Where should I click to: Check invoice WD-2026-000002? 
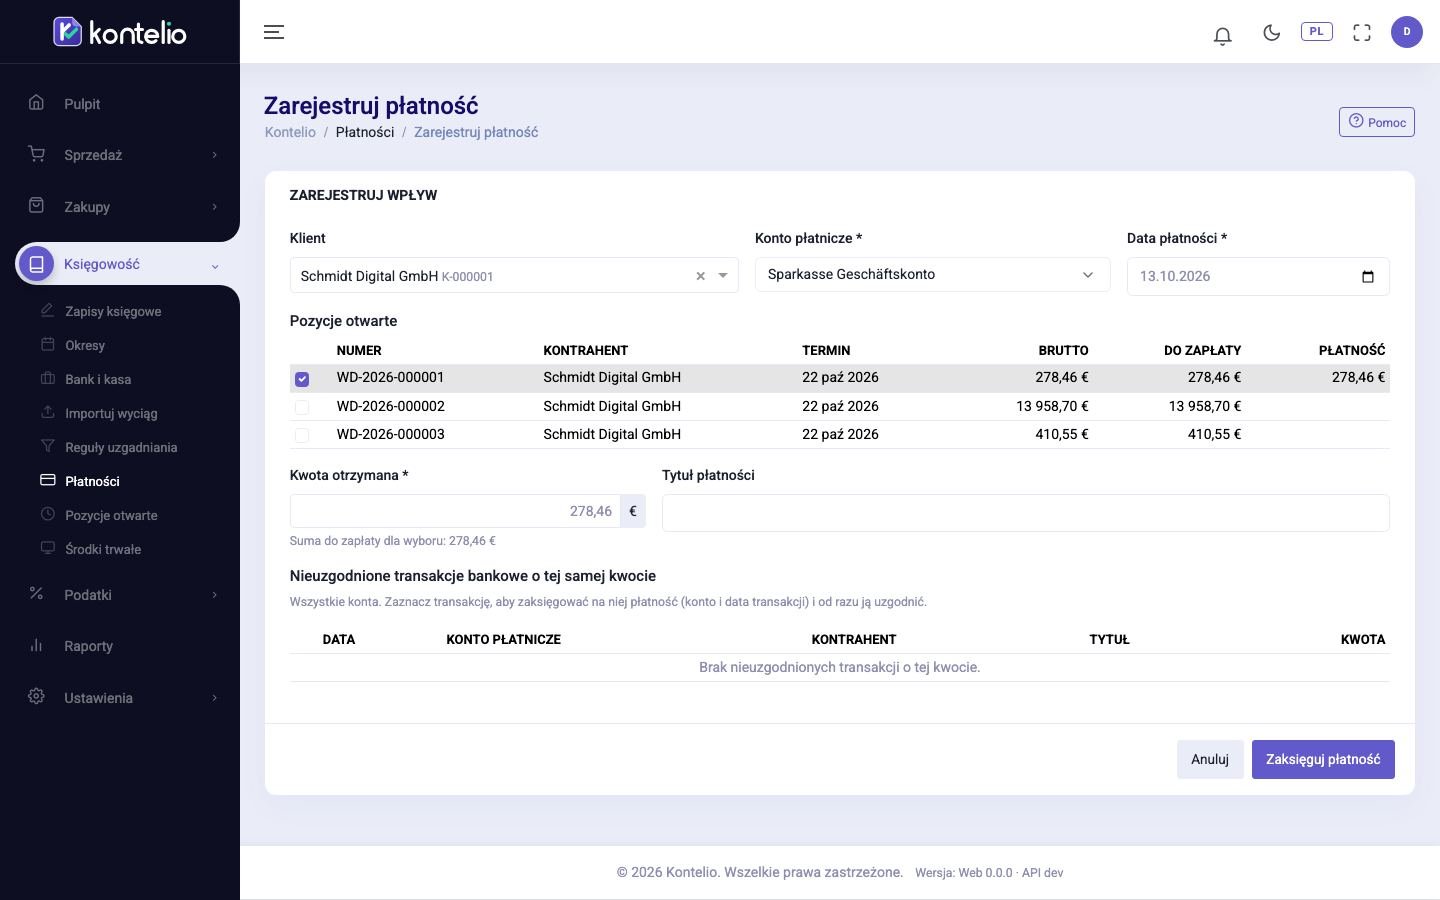pos(302,407)
